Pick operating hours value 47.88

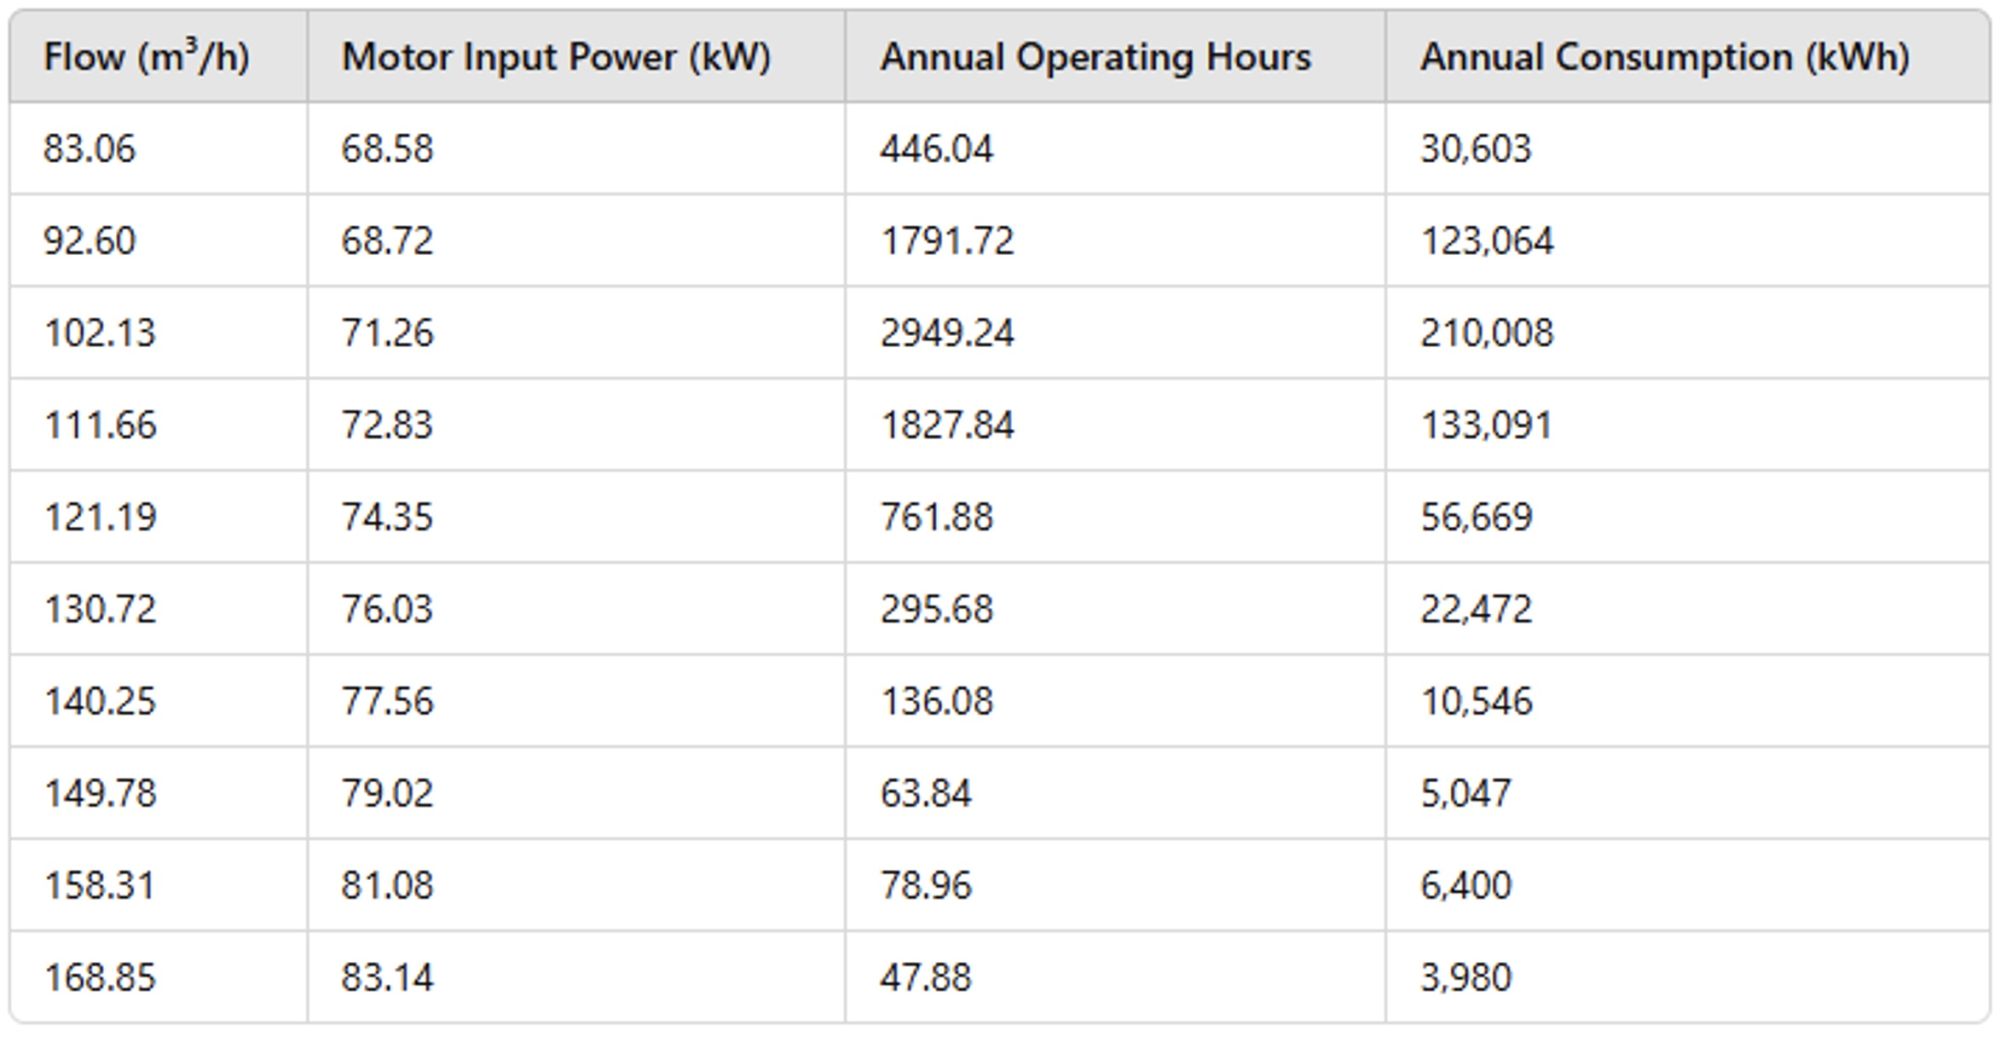point(926,977)
